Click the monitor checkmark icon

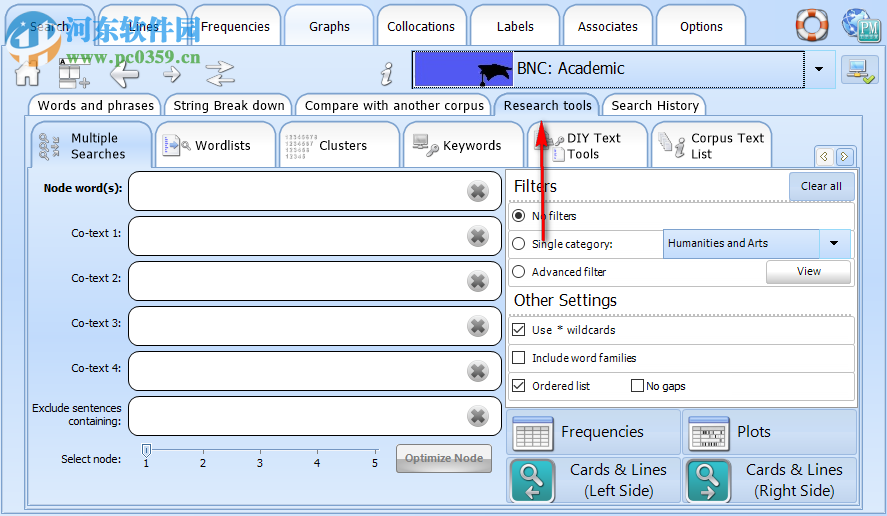859,71
